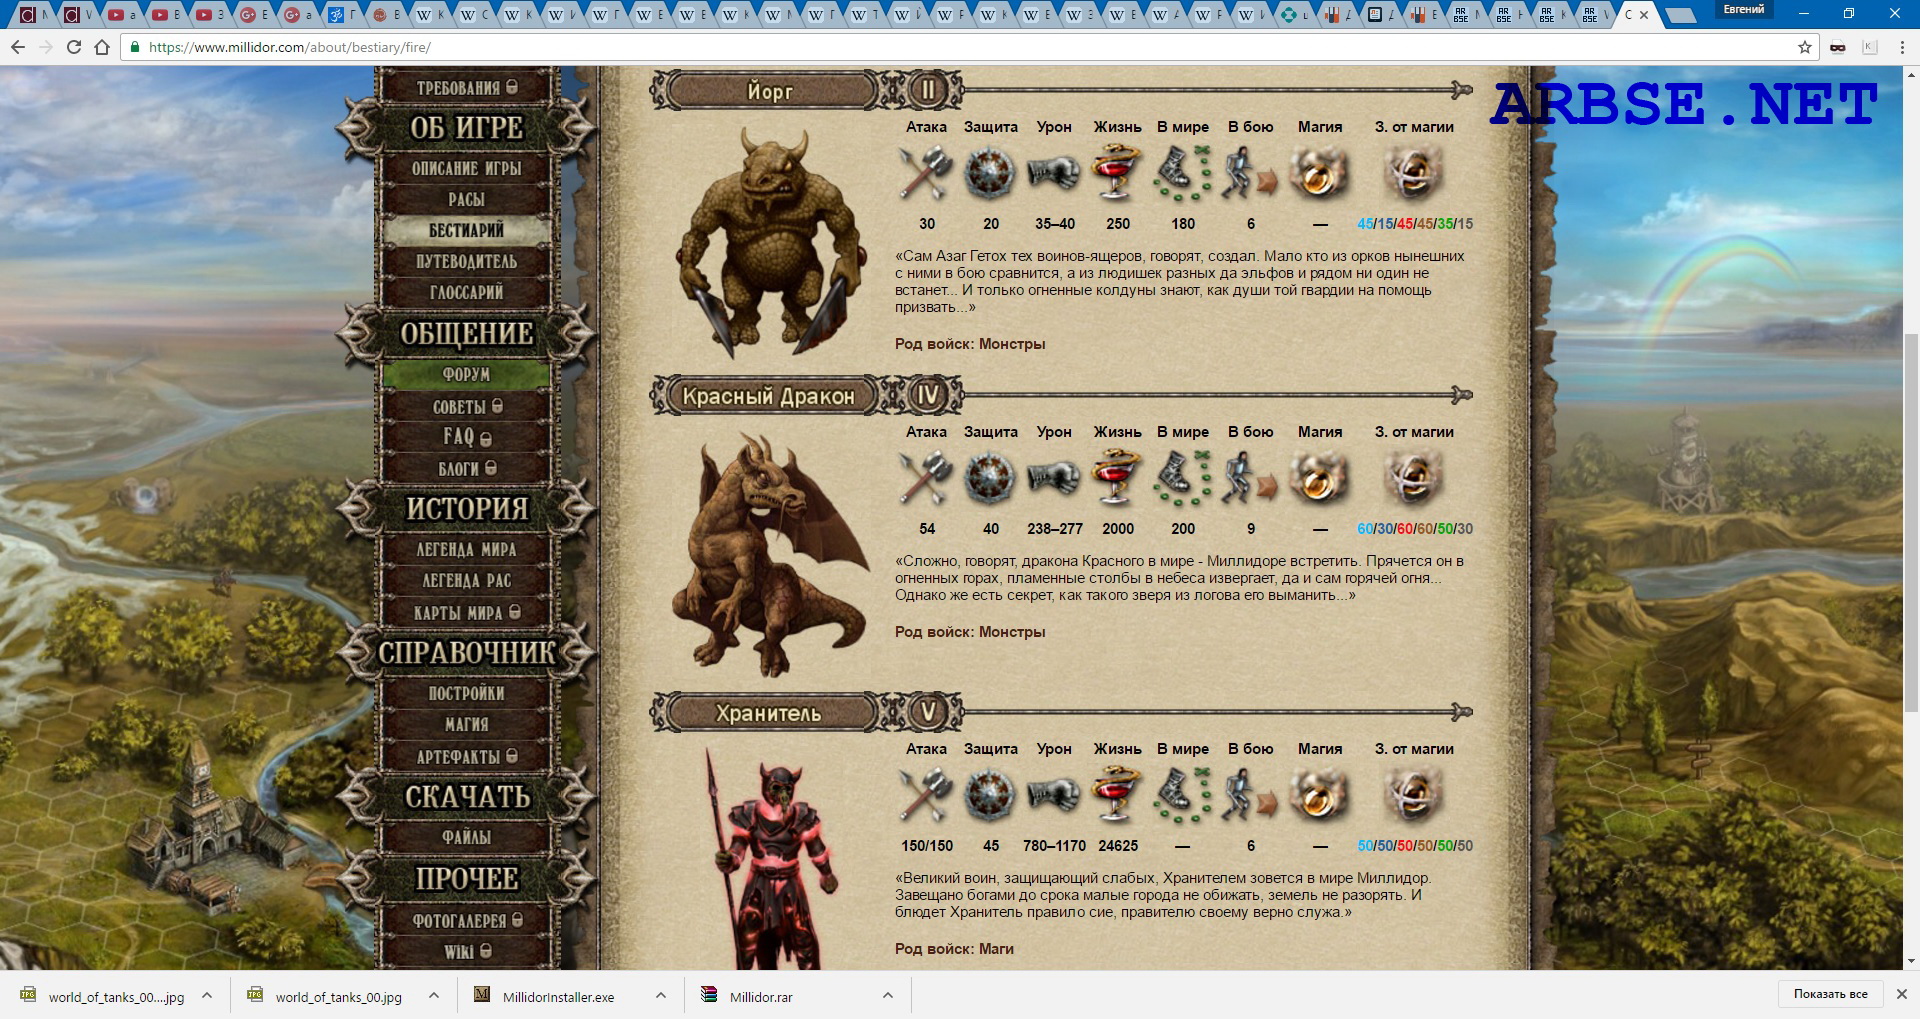
Task: Open the Артефакты sidebar link
Action: [x=466, y=756]
